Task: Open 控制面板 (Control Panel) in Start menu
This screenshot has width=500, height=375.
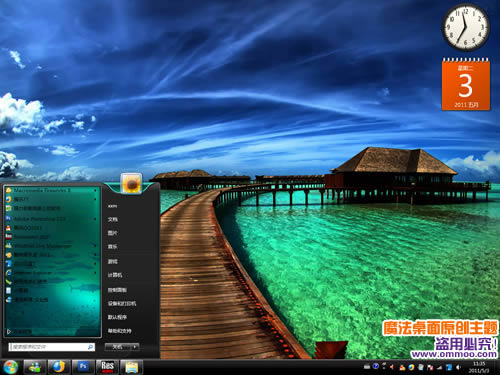Action: pyautogui.click(x=117, y=290)
